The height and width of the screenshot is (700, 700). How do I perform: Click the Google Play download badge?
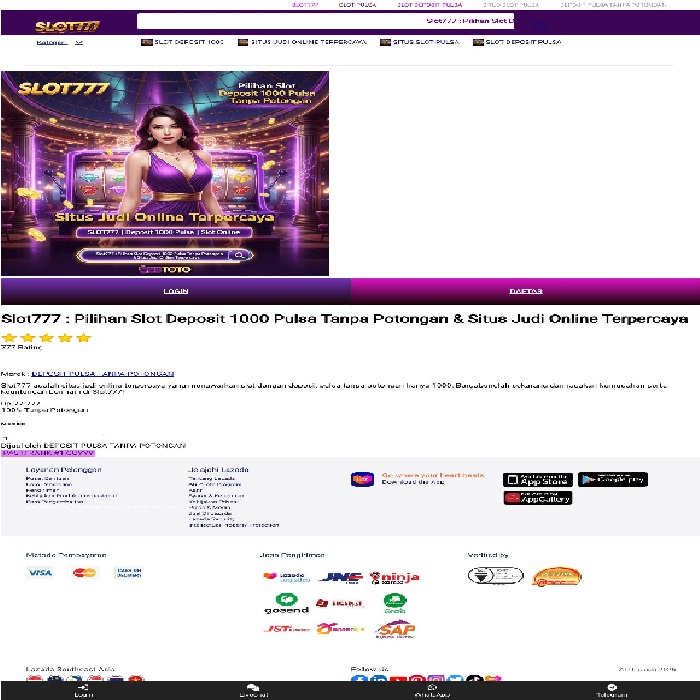coord(613,479)
